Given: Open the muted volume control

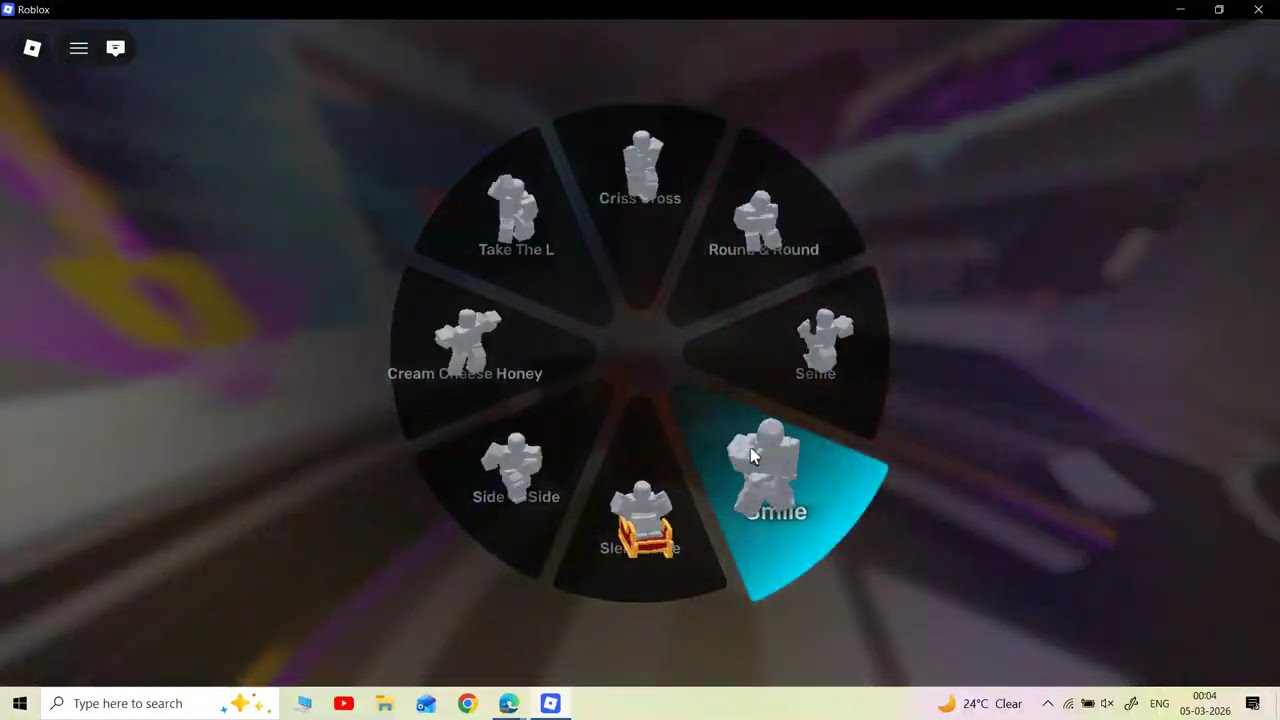Looking at the screenshot, I should (x=1107, y=703).
